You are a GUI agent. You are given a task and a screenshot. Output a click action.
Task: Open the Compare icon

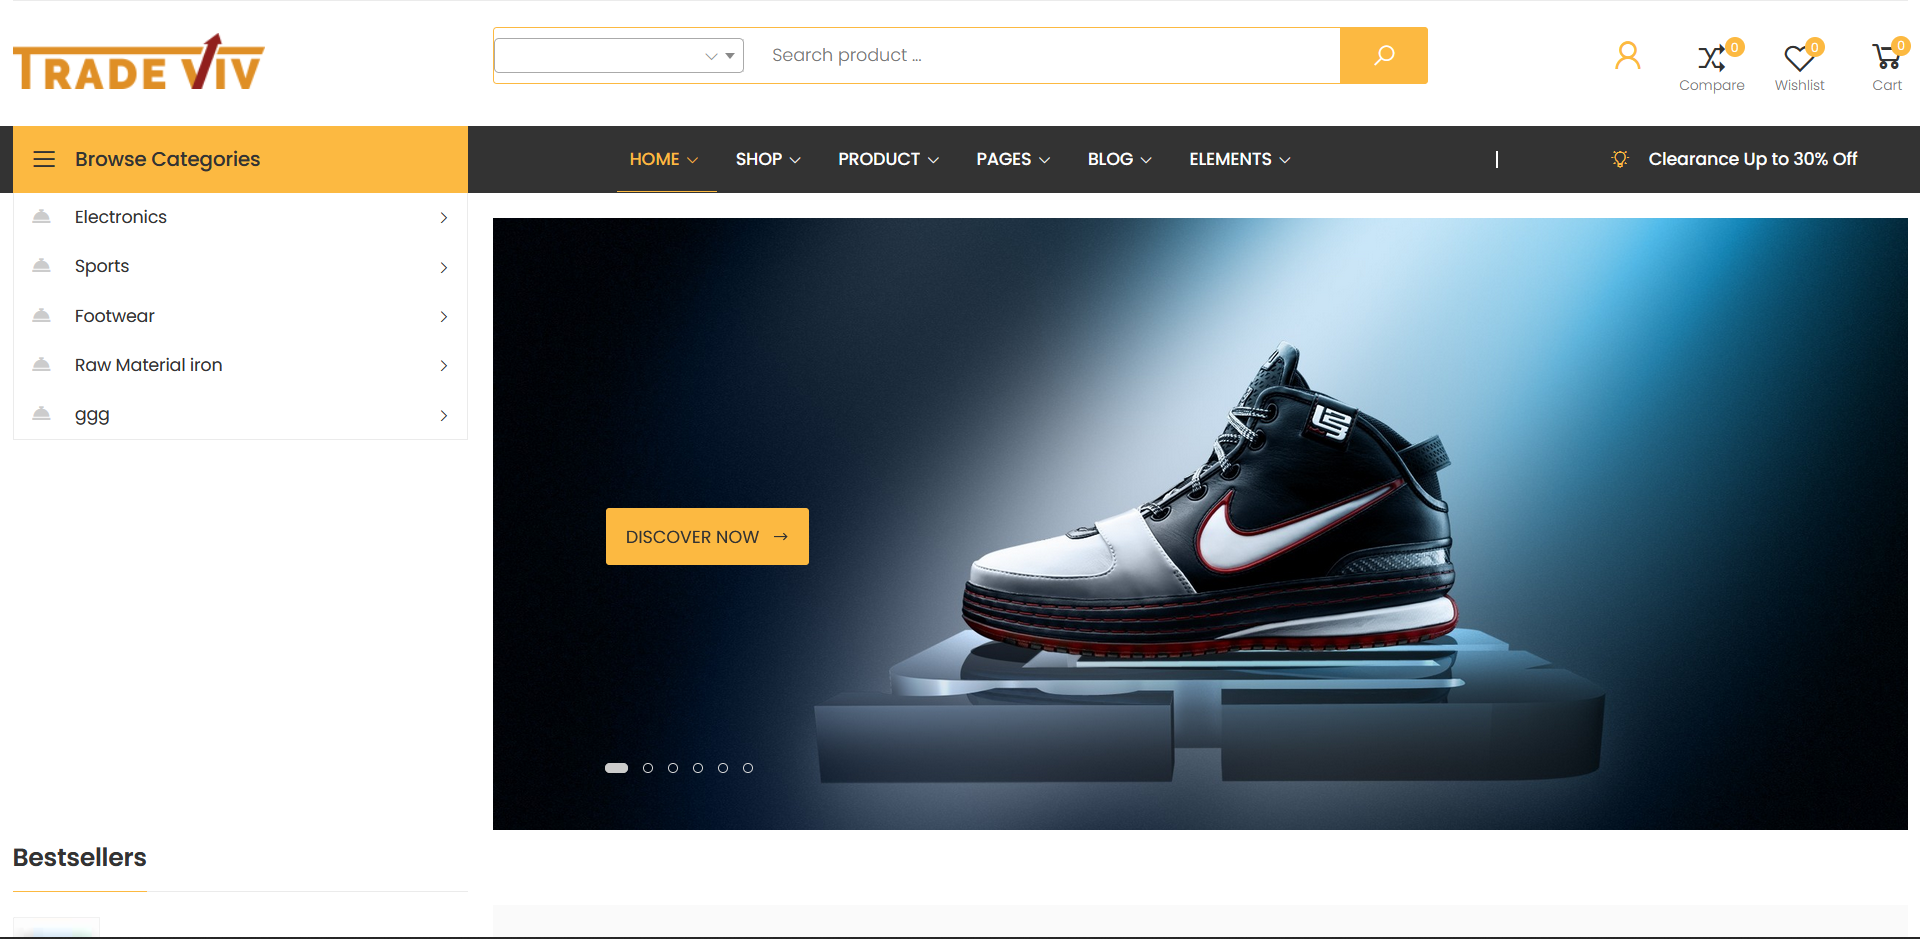[x=1711, y=66]
